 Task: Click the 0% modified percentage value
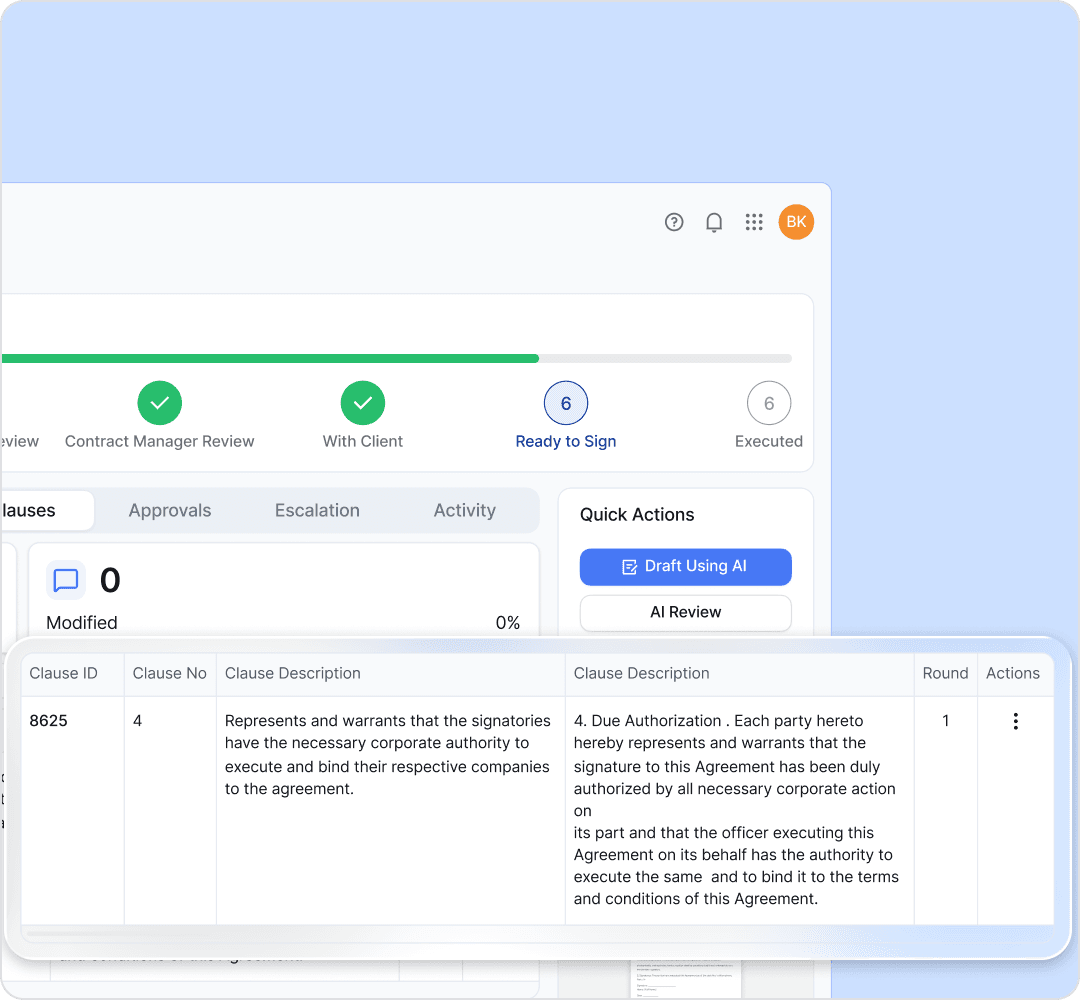tap(508, 623)
